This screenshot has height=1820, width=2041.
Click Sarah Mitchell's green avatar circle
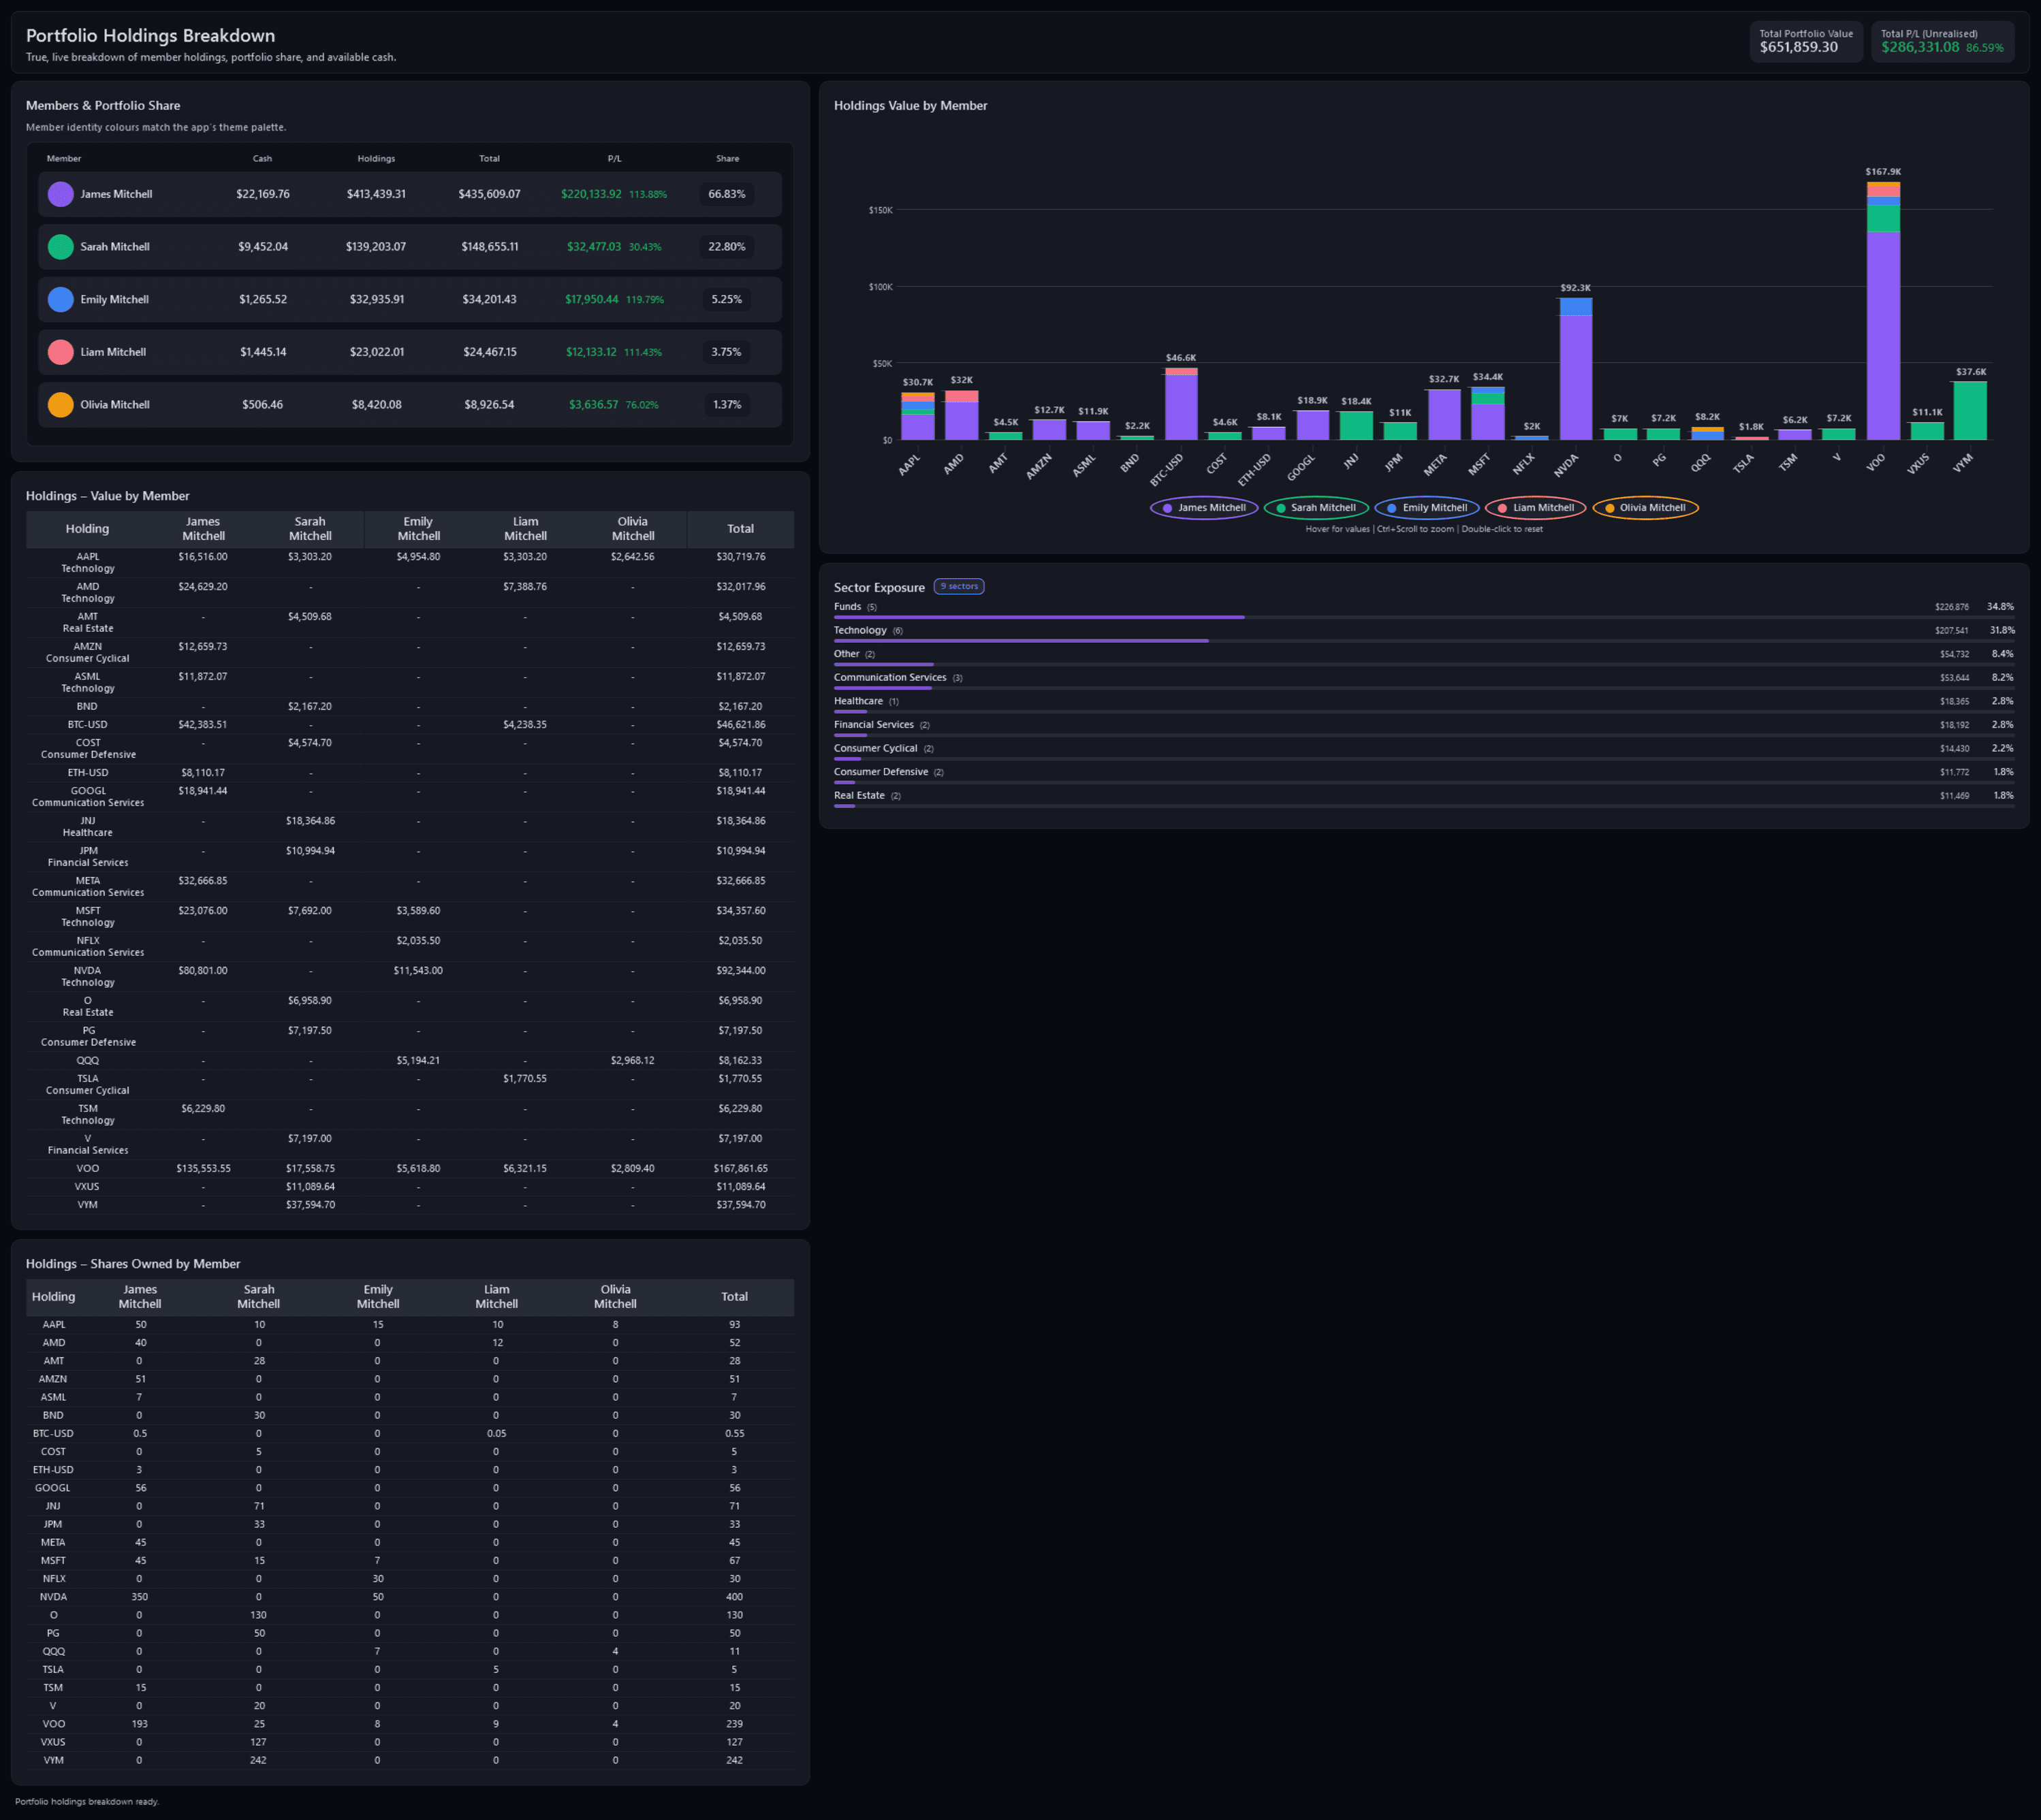click(x=61, y=247)
